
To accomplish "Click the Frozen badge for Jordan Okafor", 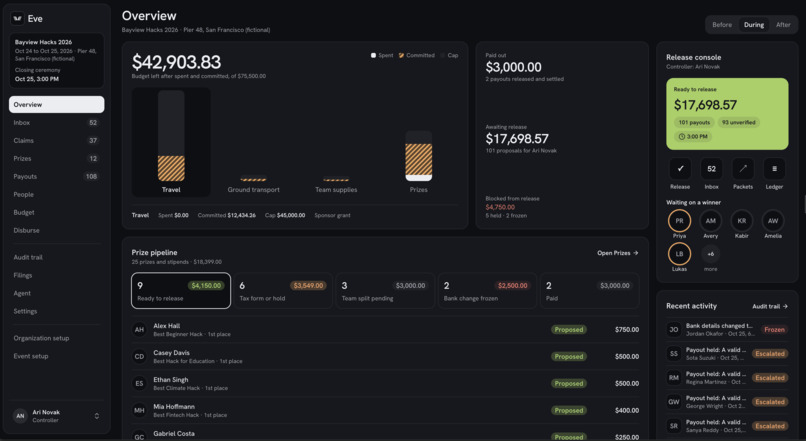I will (774, 329).
